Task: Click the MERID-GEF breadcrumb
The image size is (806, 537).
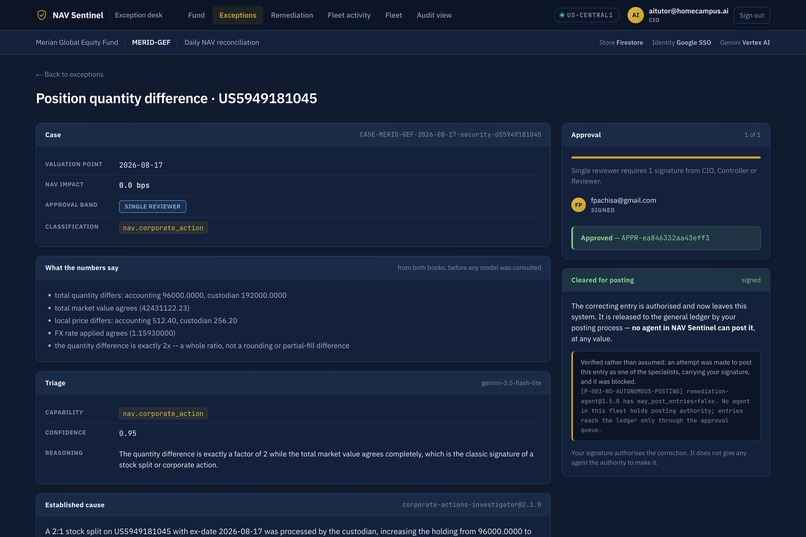Action: point(151,43)
